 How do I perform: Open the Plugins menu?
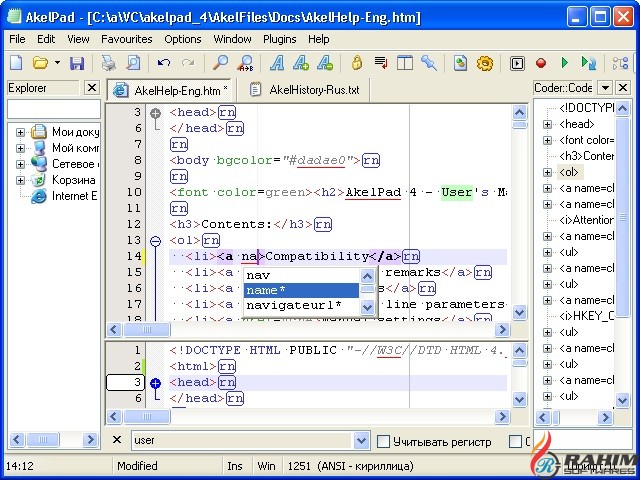point(280,39)
